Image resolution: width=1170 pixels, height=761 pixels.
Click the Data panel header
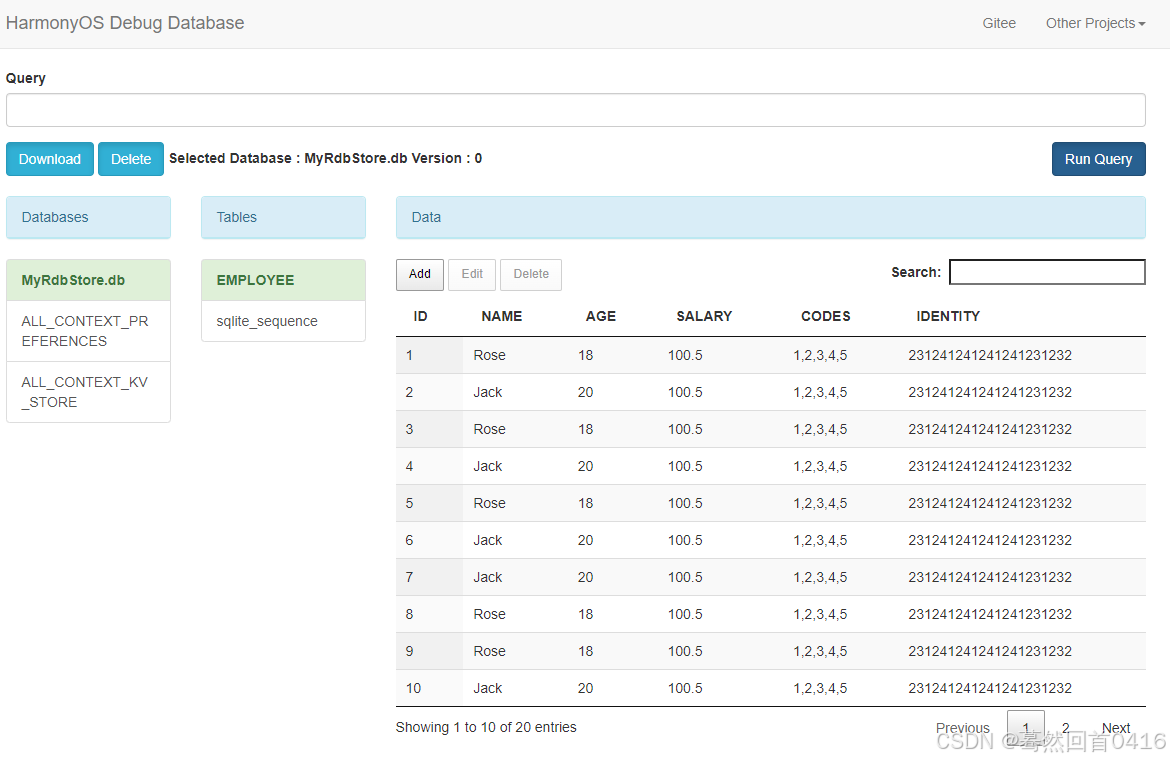(771, 217)
